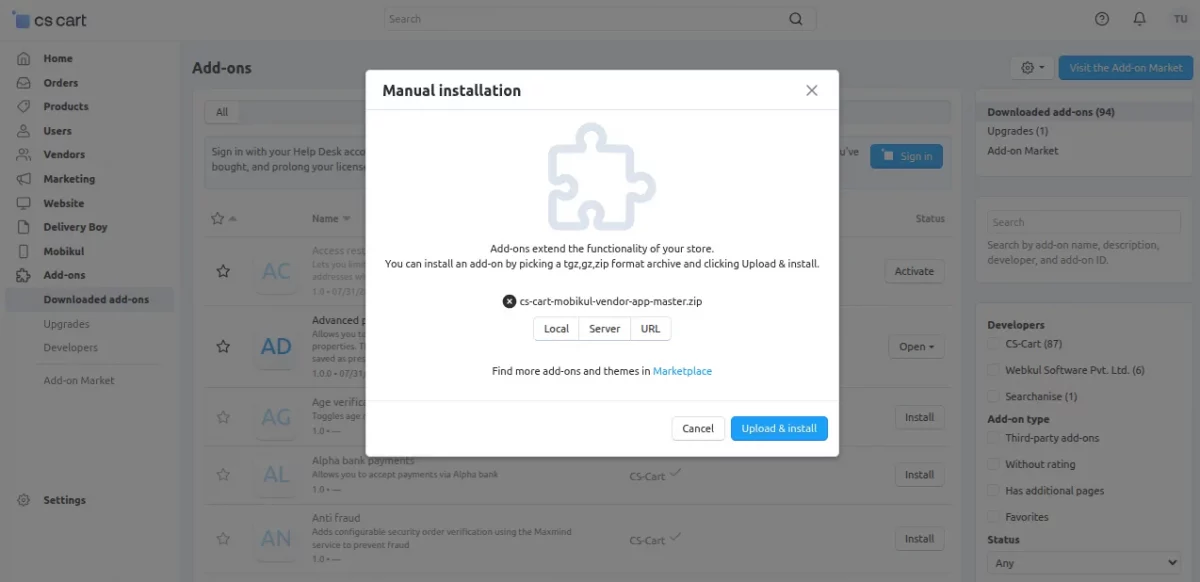Favorite the Age verification add-on star

pyautogui.click(x=223, y=418)
